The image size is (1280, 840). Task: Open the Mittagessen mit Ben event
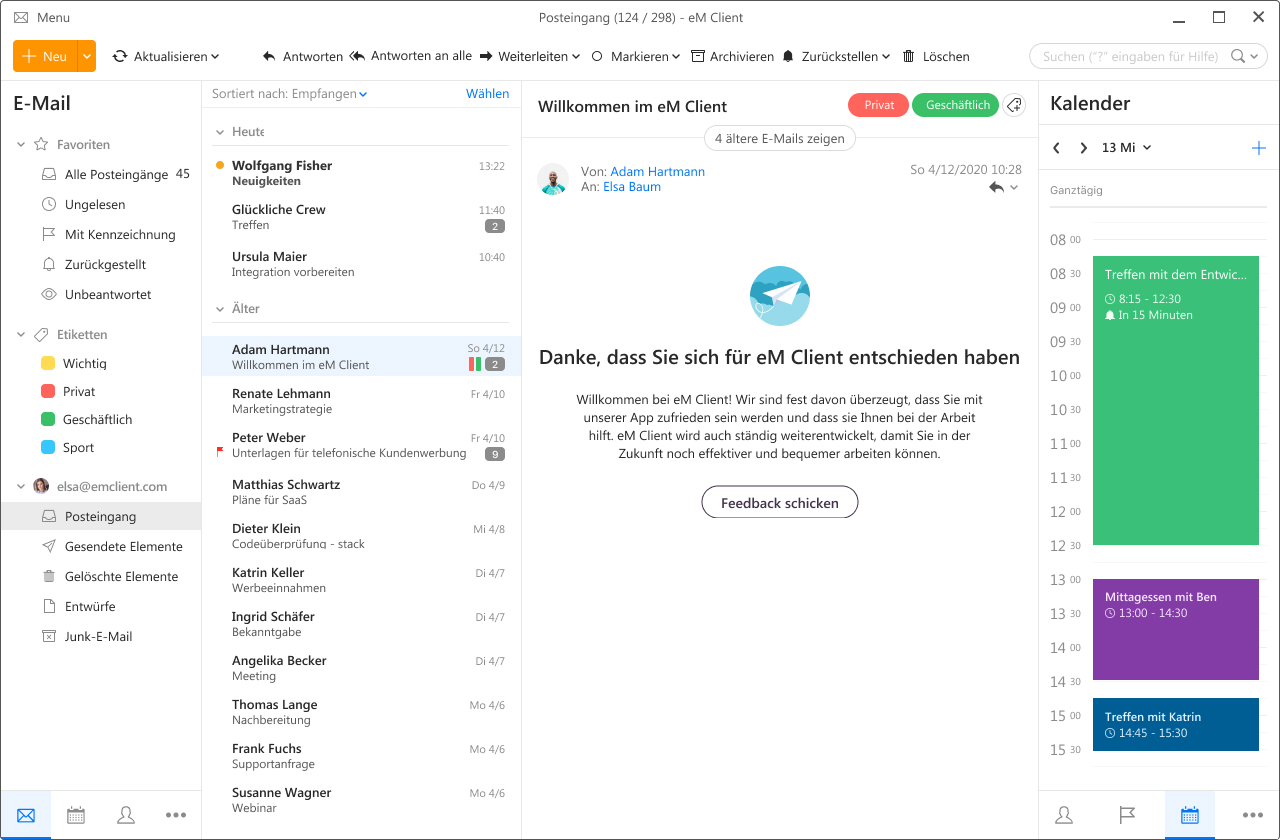tap(1176, 629)
